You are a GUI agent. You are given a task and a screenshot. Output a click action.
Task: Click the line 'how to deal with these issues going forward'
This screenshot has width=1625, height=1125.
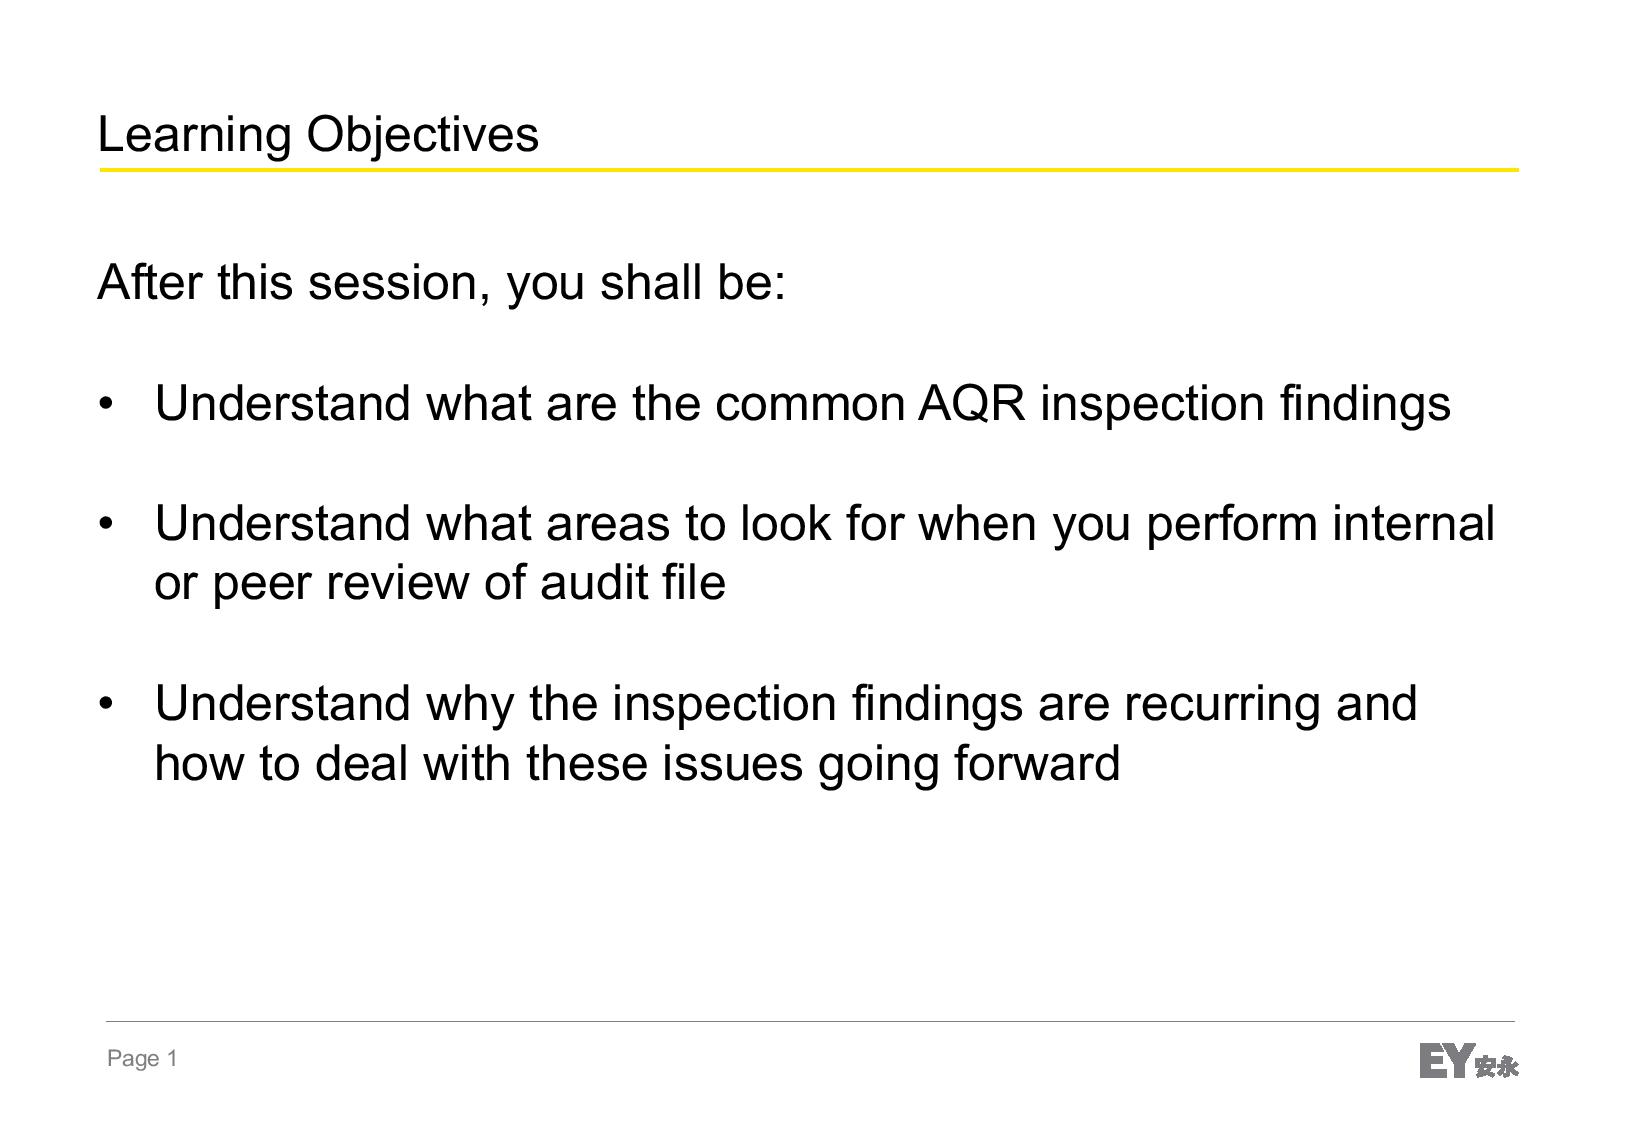point(637,765)
